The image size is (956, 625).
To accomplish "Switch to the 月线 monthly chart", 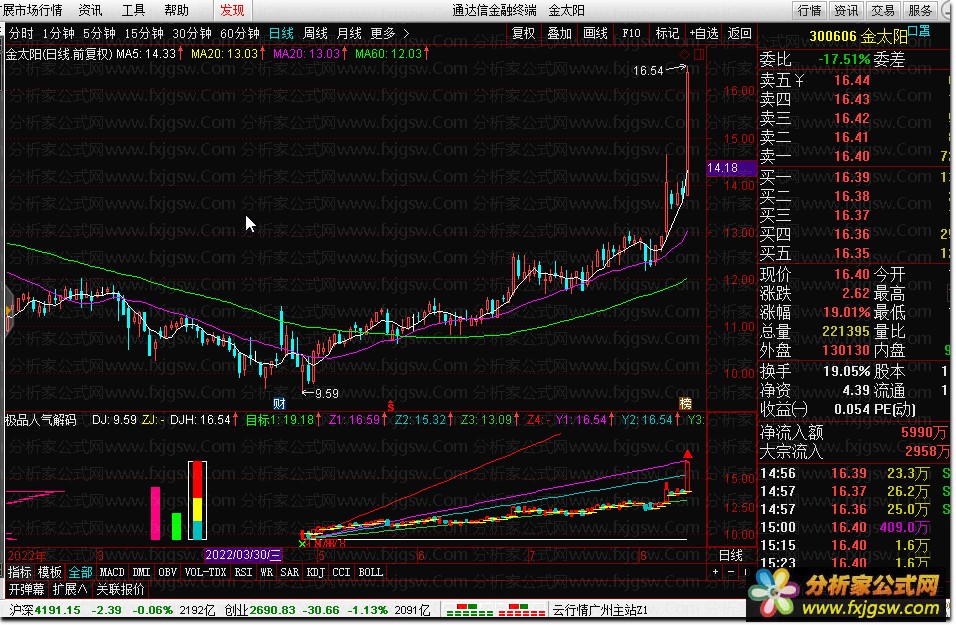I will (350, 34).
